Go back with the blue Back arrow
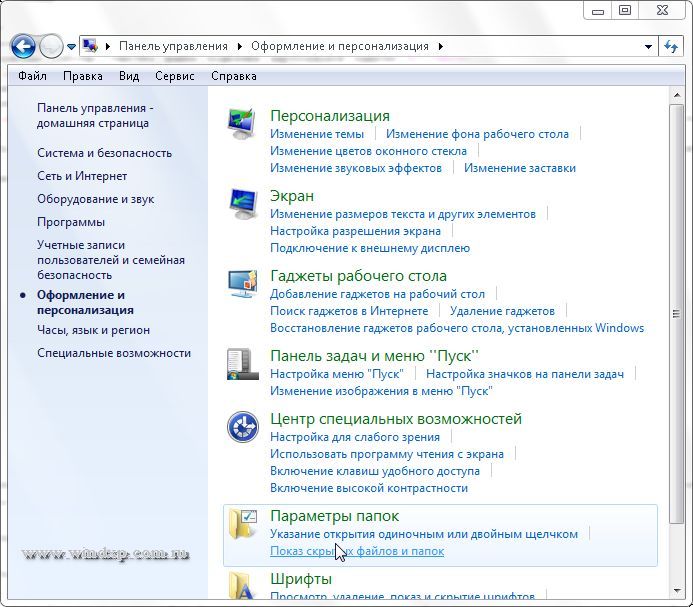 pyautogui.click(x=23, y=46)
